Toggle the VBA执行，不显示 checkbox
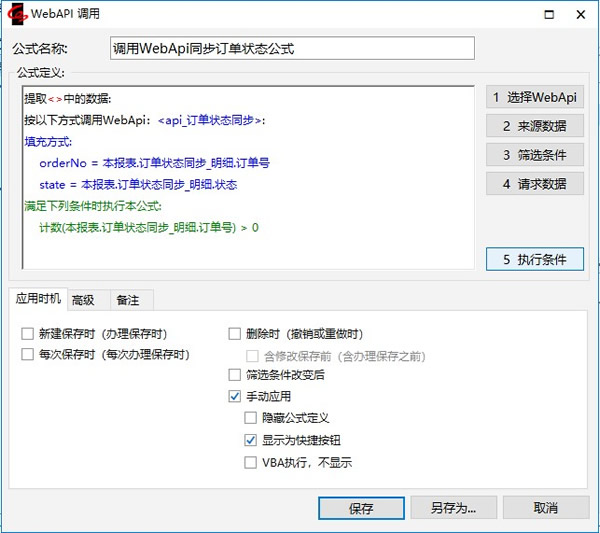This screenshot has height=533, width=600. (251, 462)
